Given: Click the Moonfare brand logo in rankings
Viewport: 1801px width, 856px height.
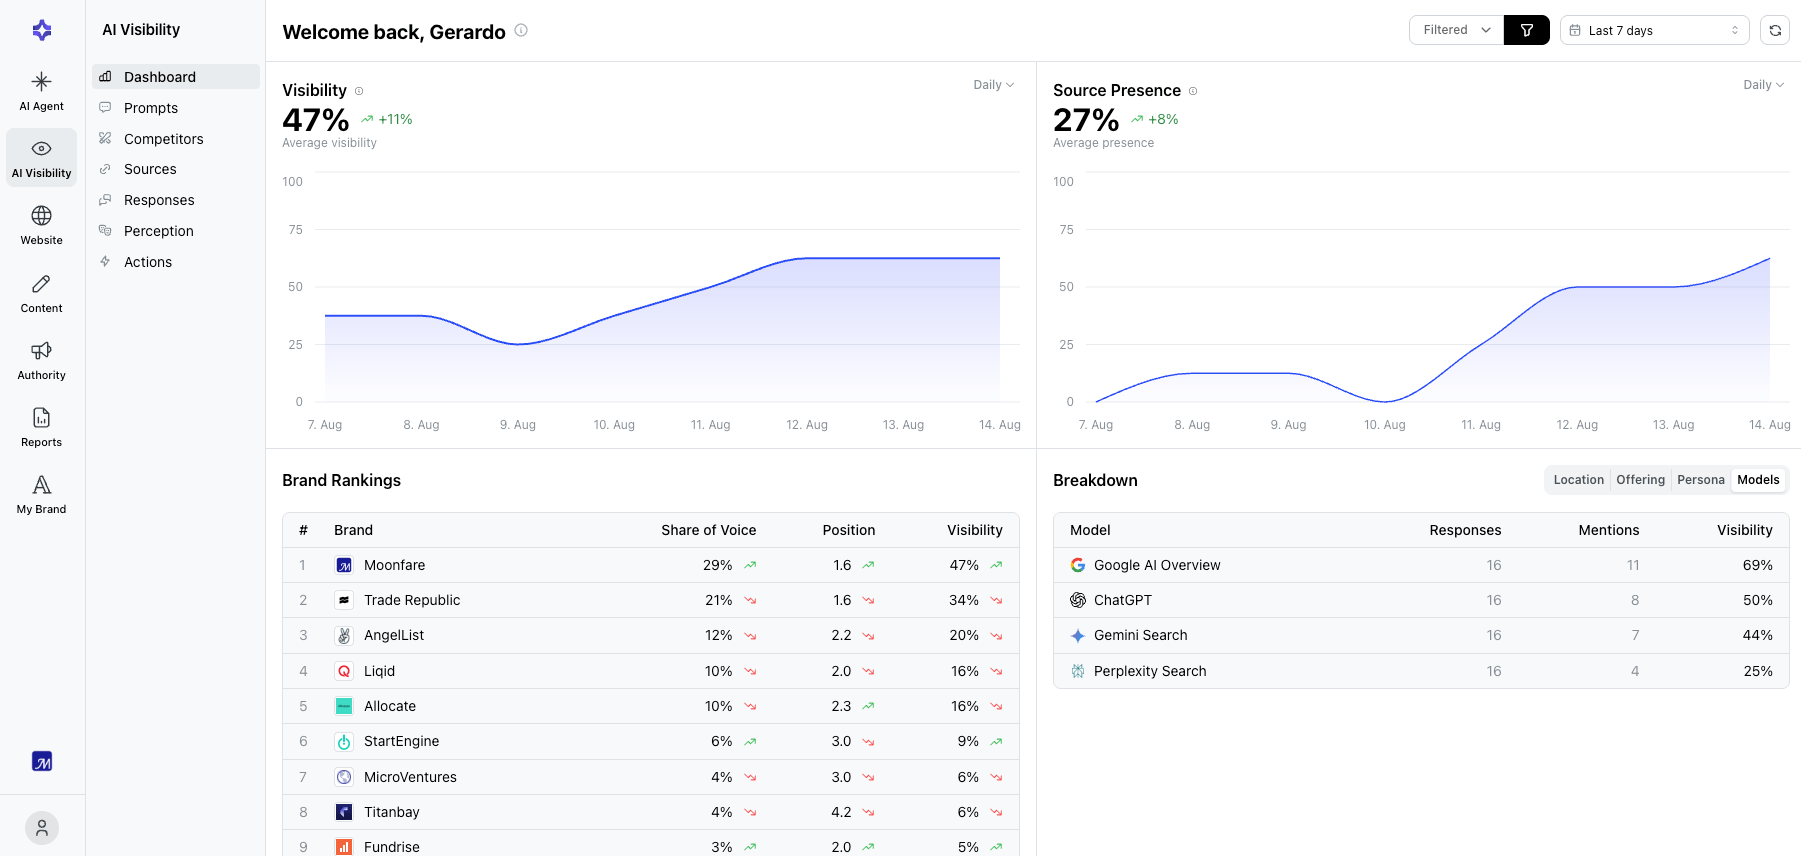Looking at the screenshot, I should tap(344, 565).
